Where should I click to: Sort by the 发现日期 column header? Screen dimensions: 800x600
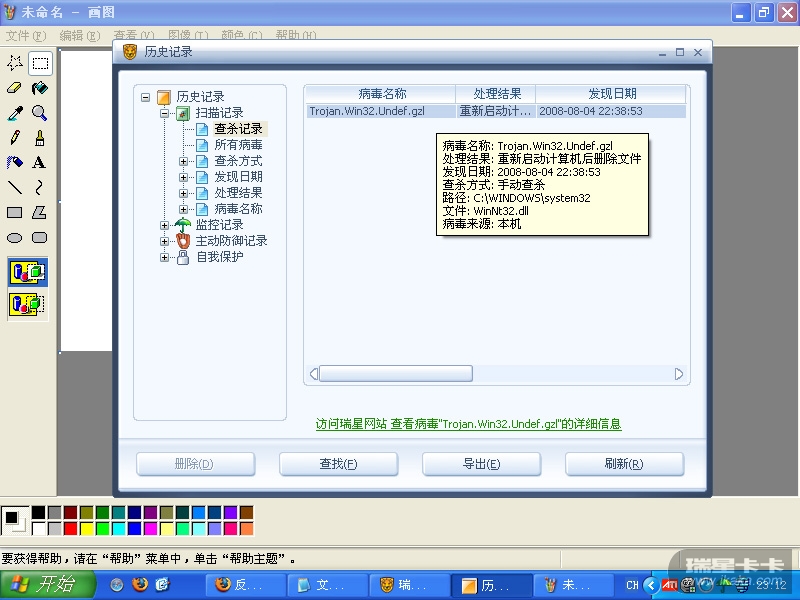click(x=611, y=94)
